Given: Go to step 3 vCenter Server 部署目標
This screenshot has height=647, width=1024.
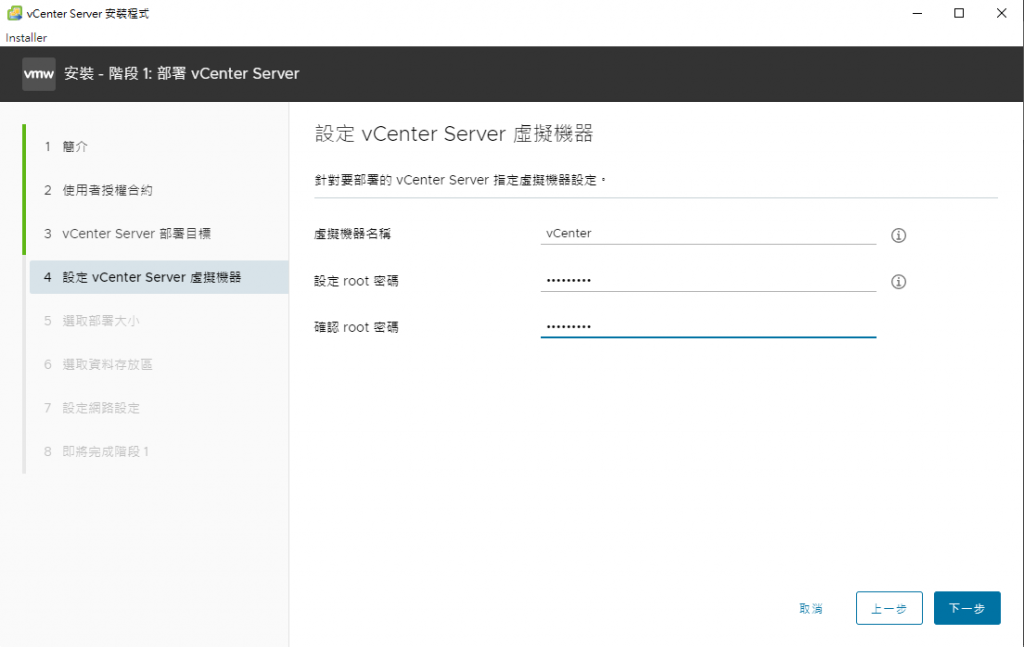Looking at the screenshot, I should coord(127,234).
